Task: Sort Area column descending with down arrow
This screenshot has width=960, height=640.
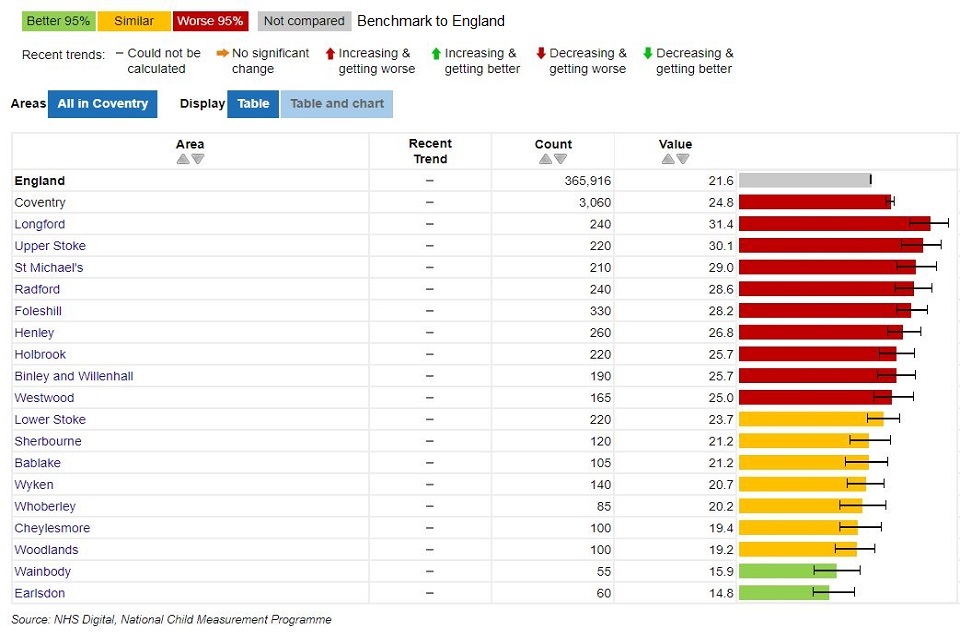Action: (198, 159)
